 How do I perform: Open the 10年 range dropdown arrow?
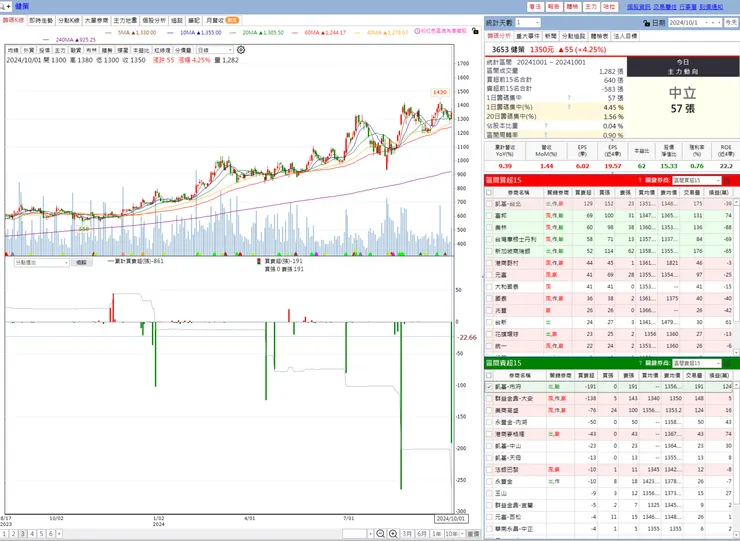click(462, 534)
